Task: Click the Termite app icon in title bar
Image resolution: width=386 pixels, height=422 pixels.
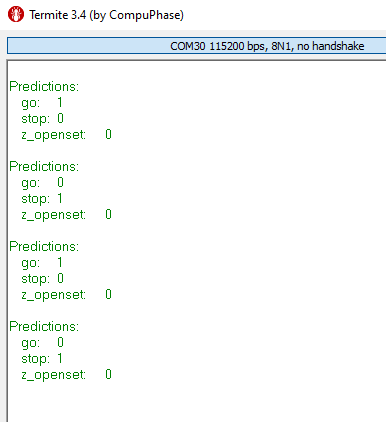Action: click(x=16, y=15)
